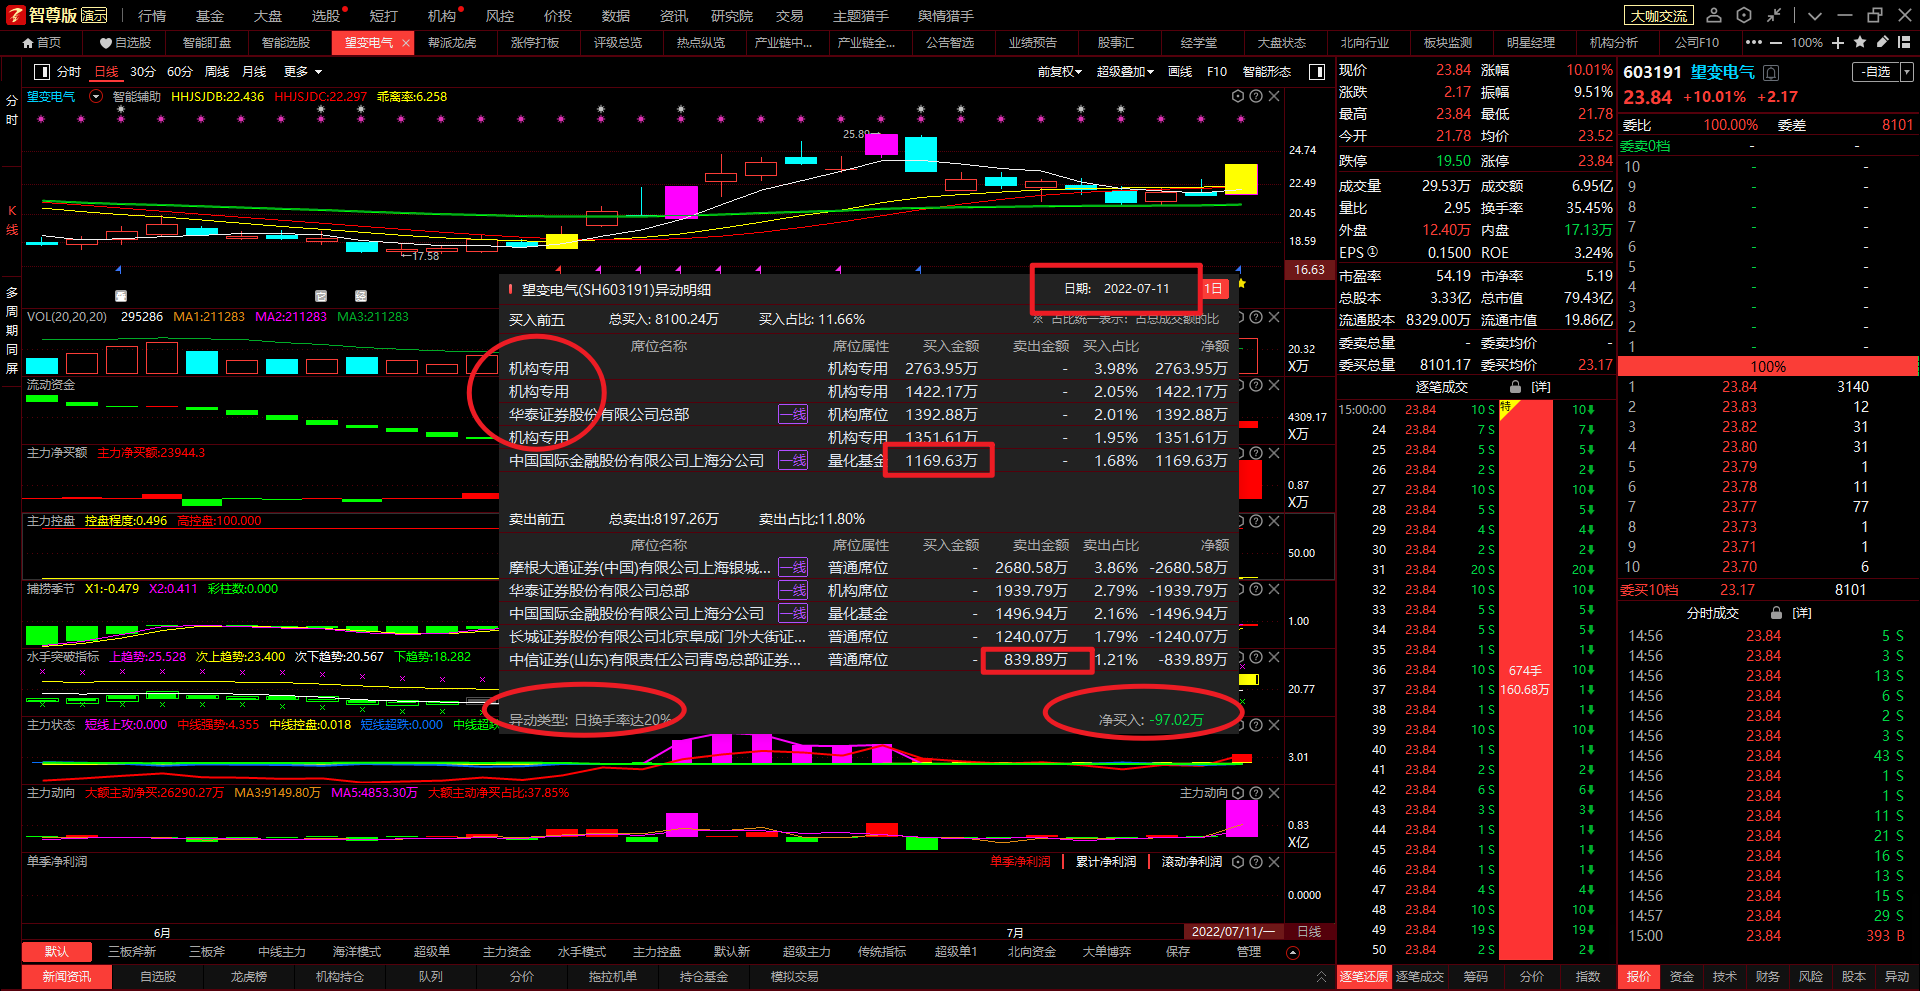
Task: Click the EPS info circle icon
Action: coord(1372,252)
